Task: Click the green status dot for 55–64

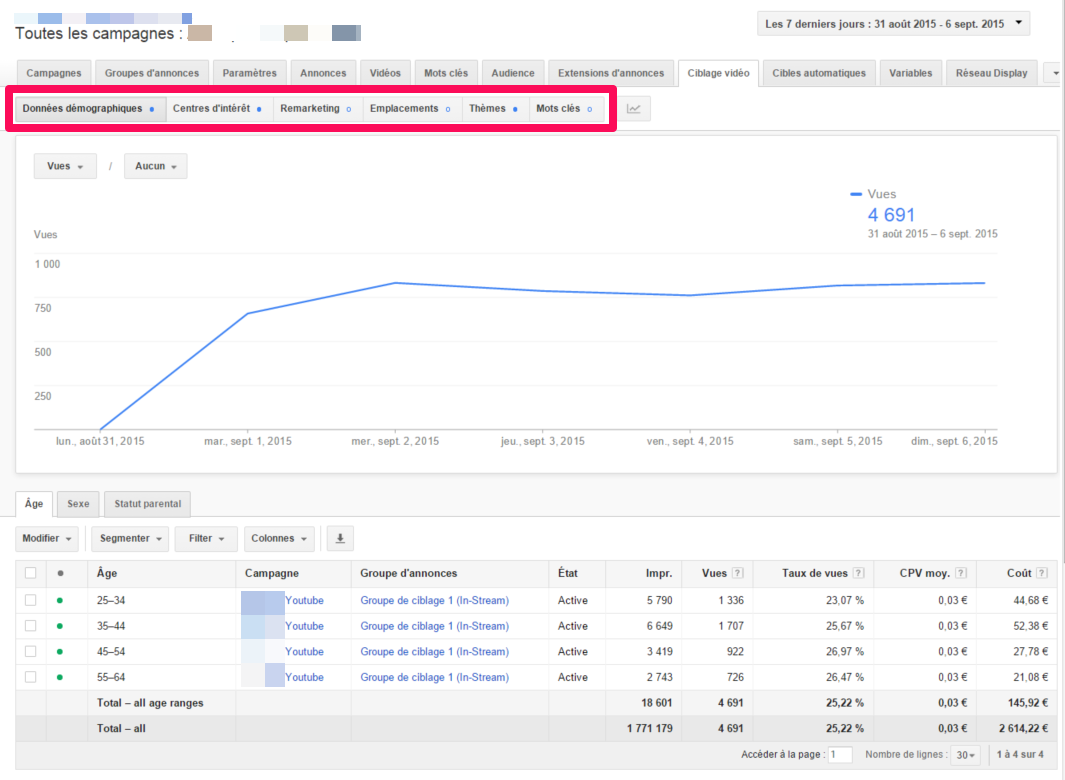Action: coord(60,677)
